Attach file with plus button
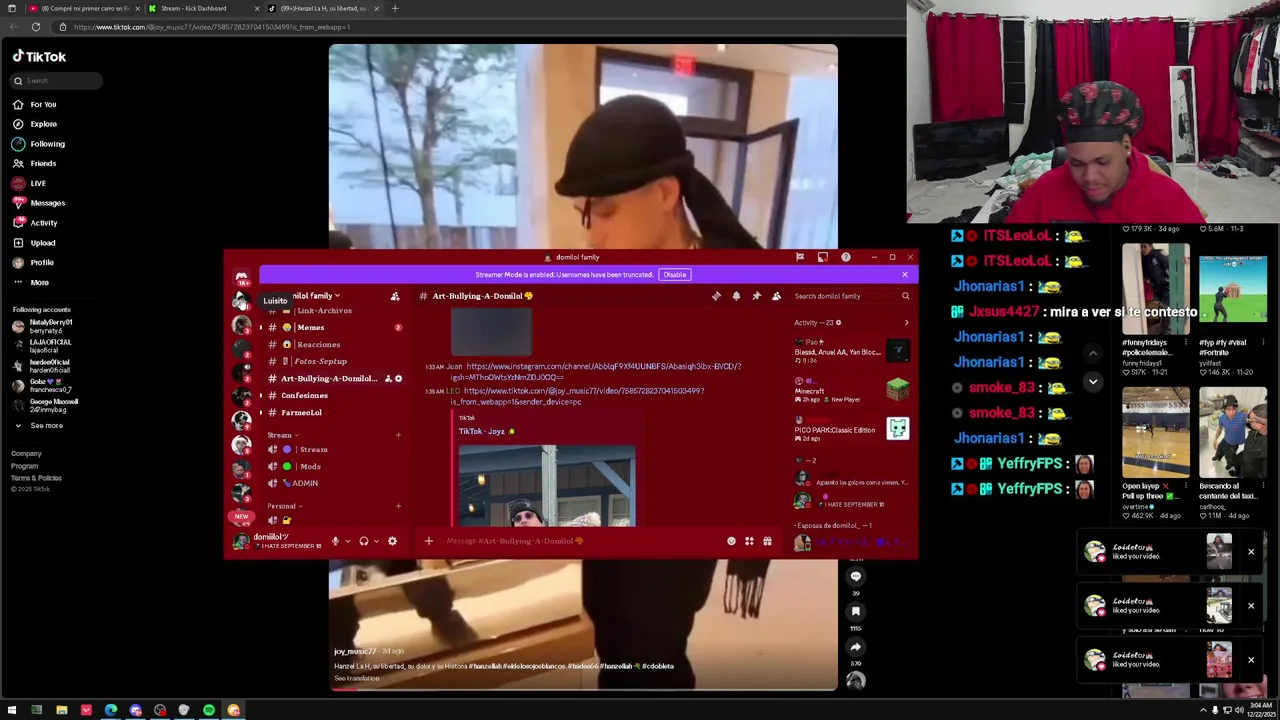Viewport: 1280px width, 720px height. coord(428,541)
